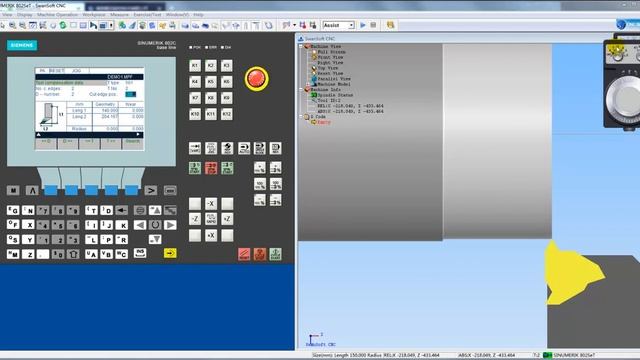Screen dimensions: 640x360
Task: Select Spindle Status in the tree
Action: 335,95
